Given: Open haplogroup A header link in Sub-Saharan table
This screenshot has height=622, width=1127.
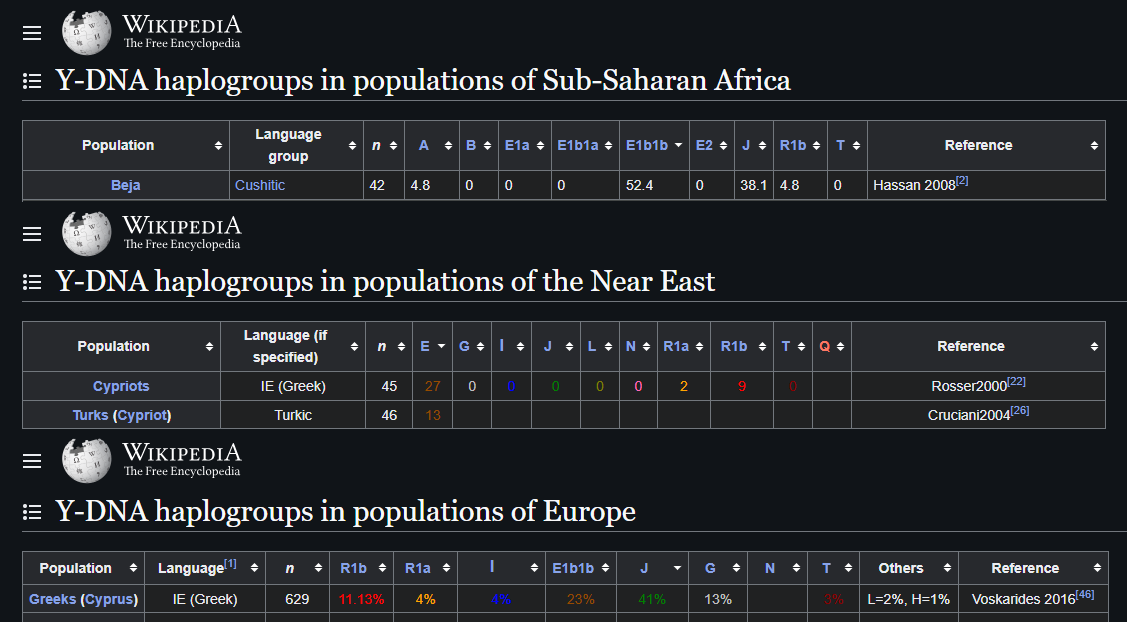Looking at the screenshot, I should coord(423,146).
